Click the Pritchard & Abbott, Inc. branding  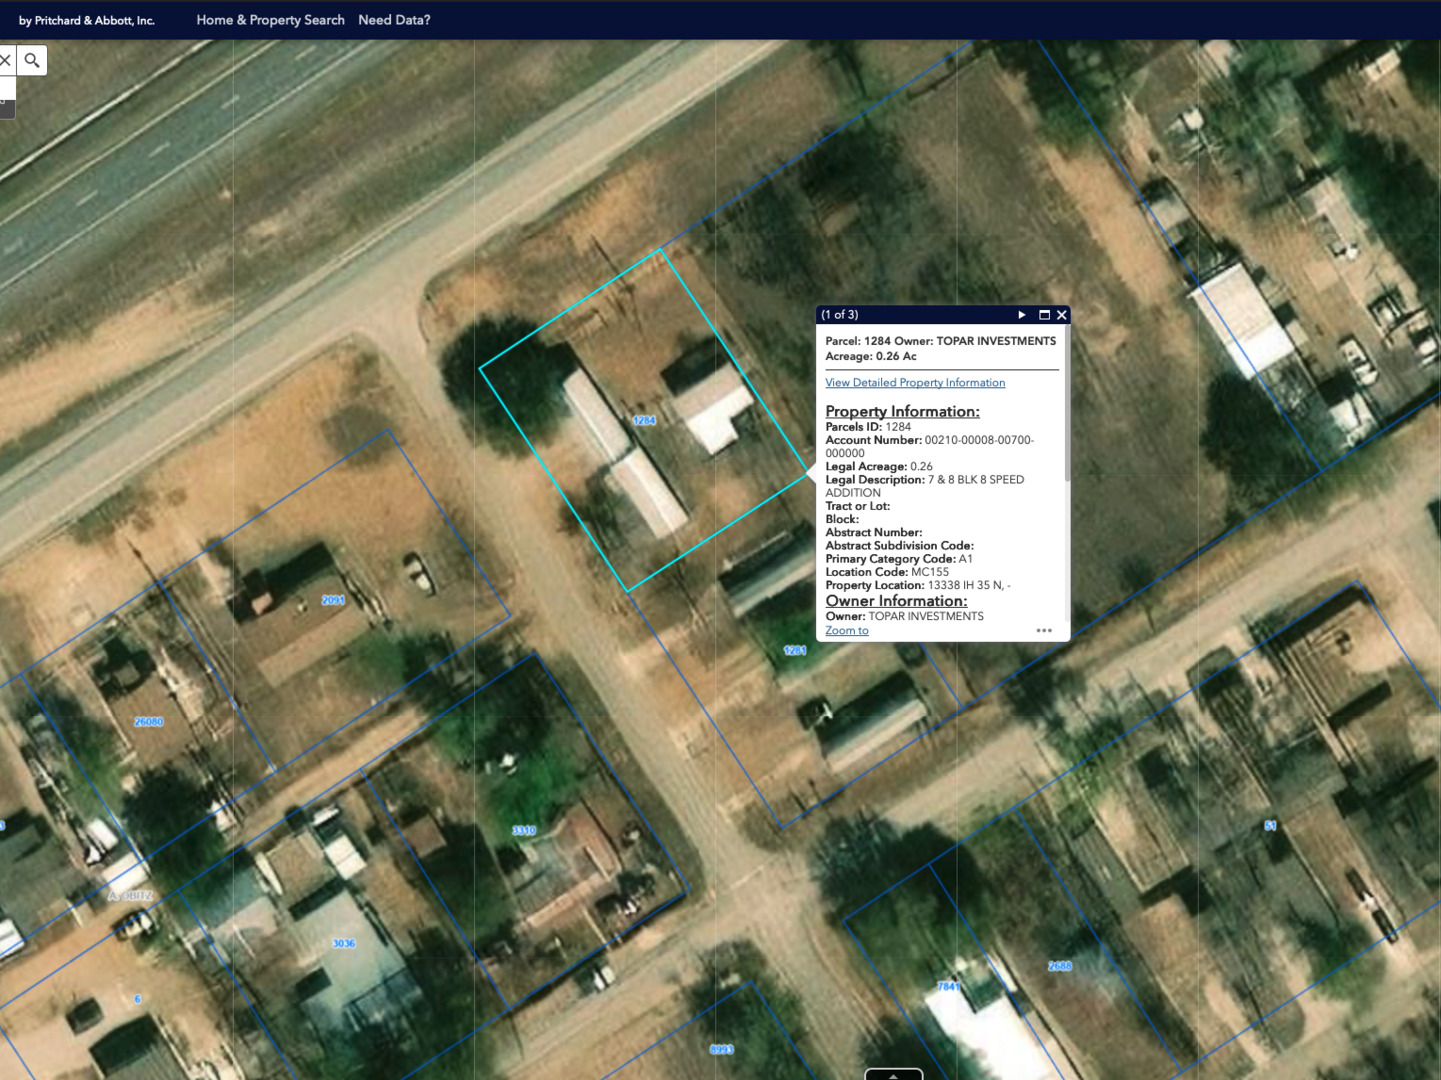(x=87, y=20)
